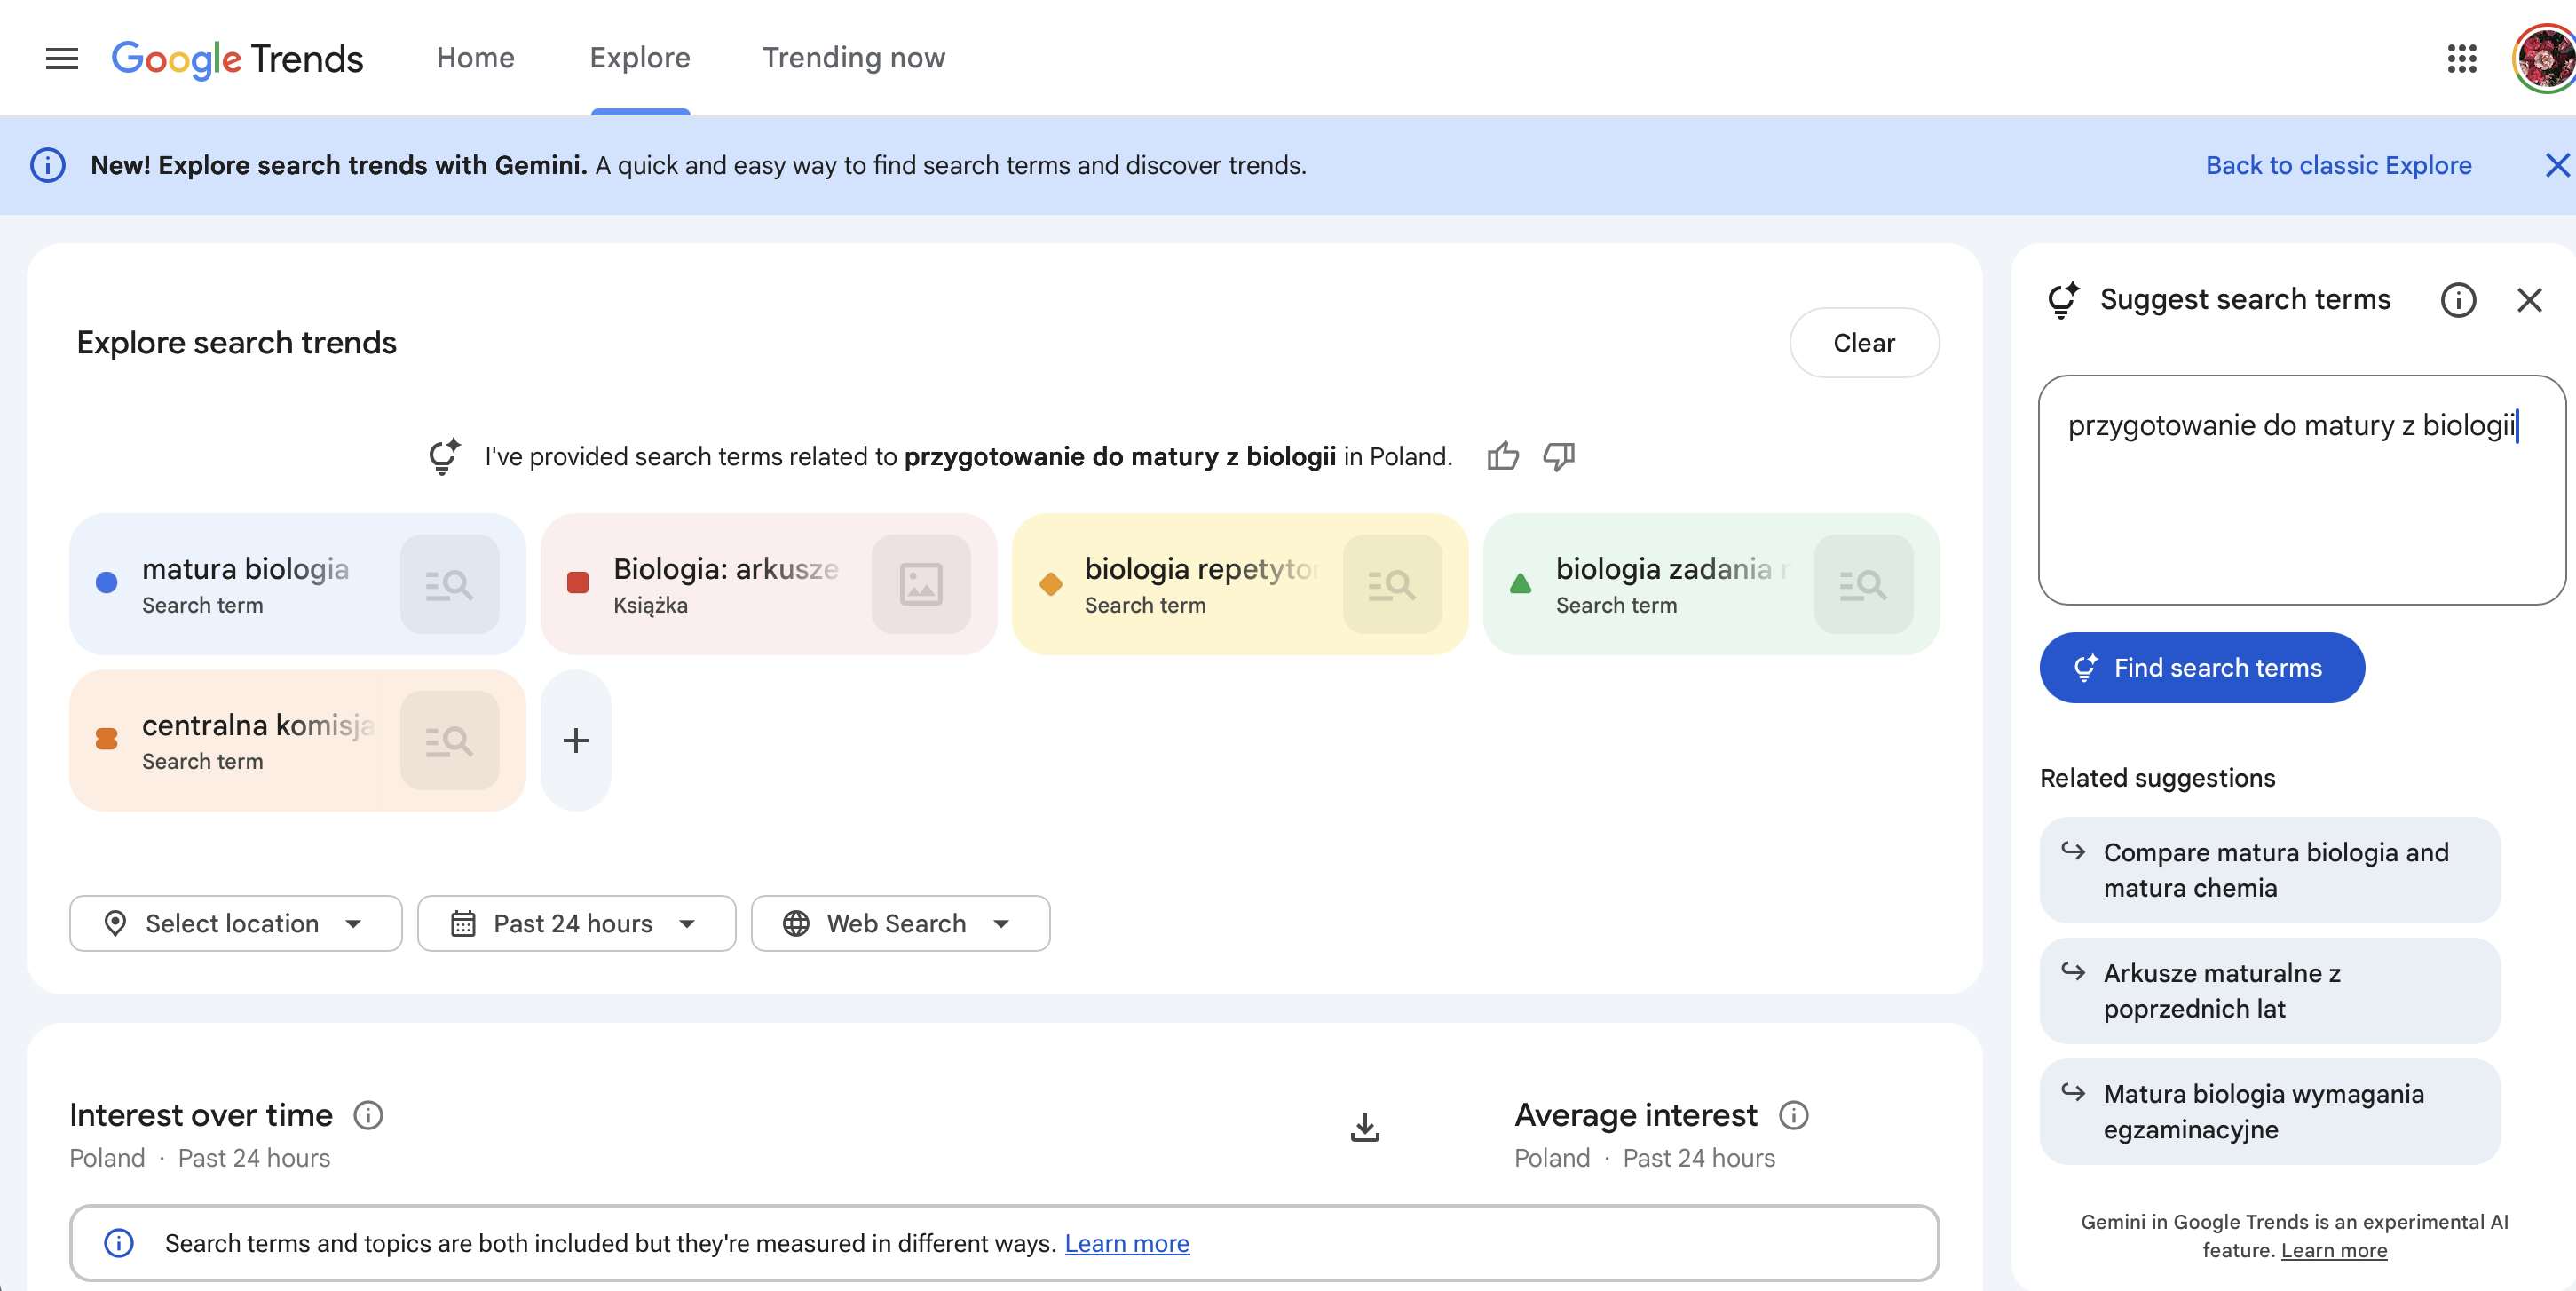Dismiss the Gemini announcement banner
Image resolution: width=2576 pixels, height=1291 pixels.
(x=2556, y=165)
